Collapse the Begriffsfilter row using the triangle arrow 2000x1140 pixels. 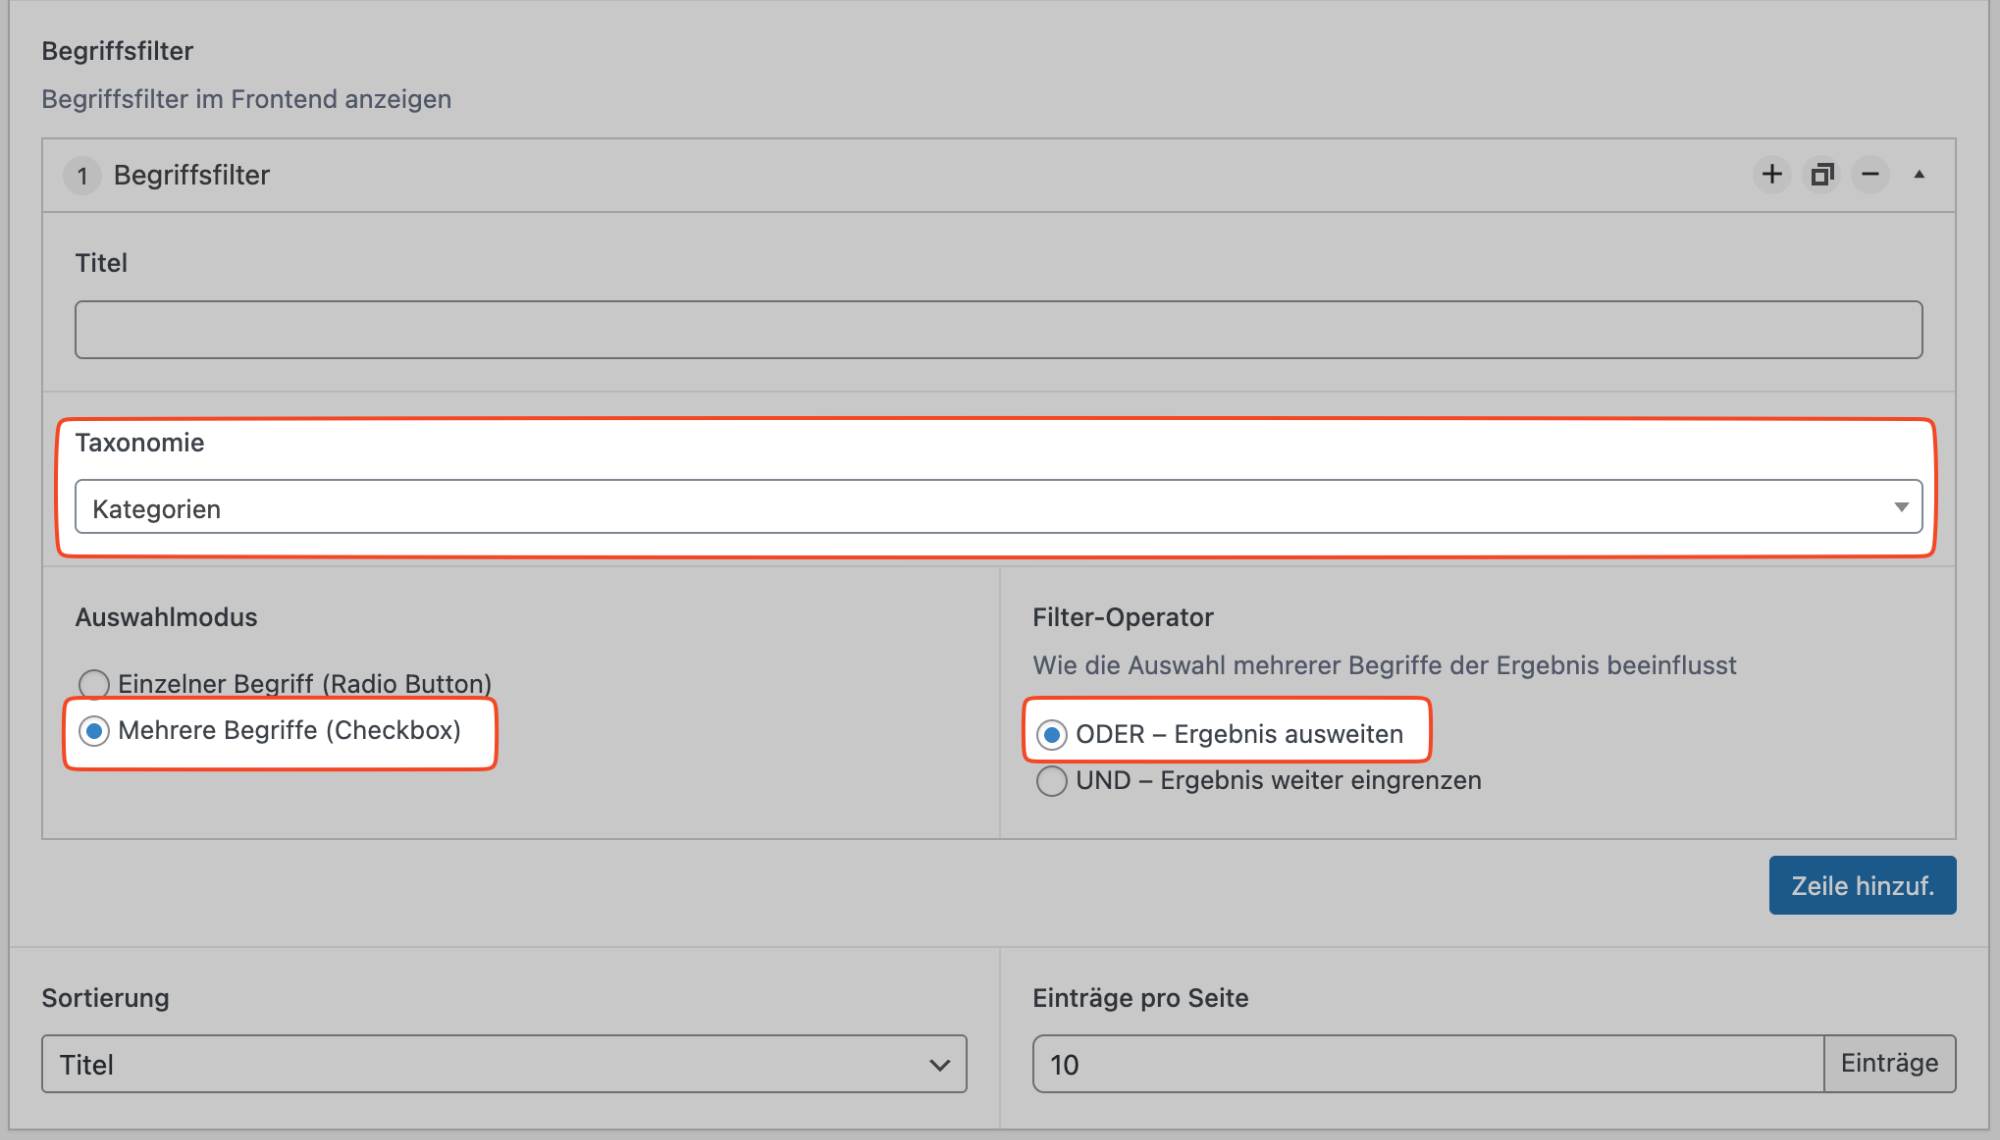point(1919,175)
